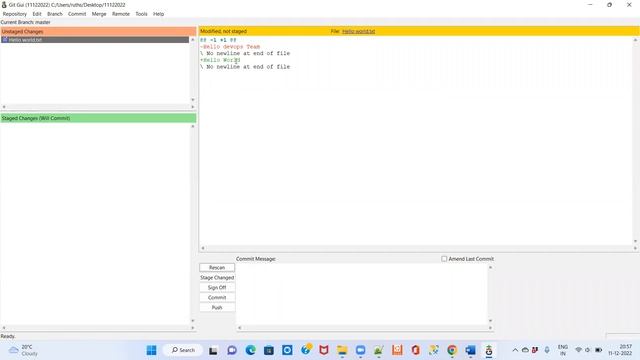
Task: Click the down arrow of Unstaged Changes scrollbar
Action: pos(193,100)
